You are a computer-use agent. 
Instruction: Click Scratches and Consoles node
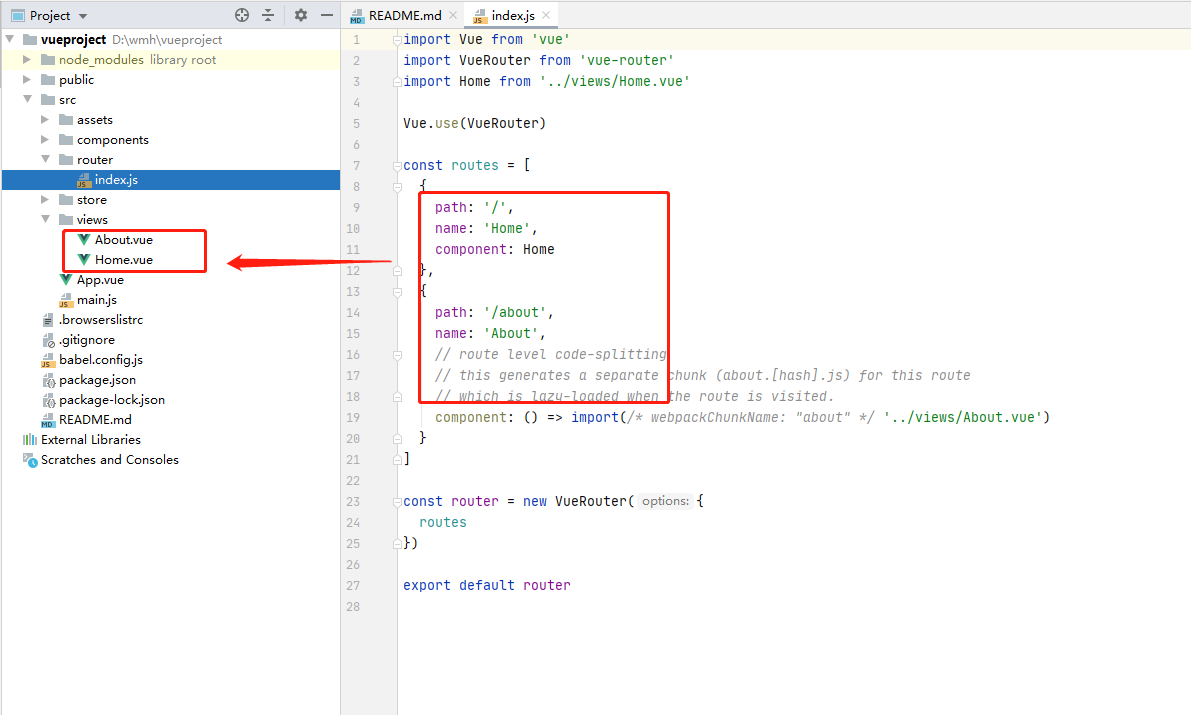click(109, 460)
